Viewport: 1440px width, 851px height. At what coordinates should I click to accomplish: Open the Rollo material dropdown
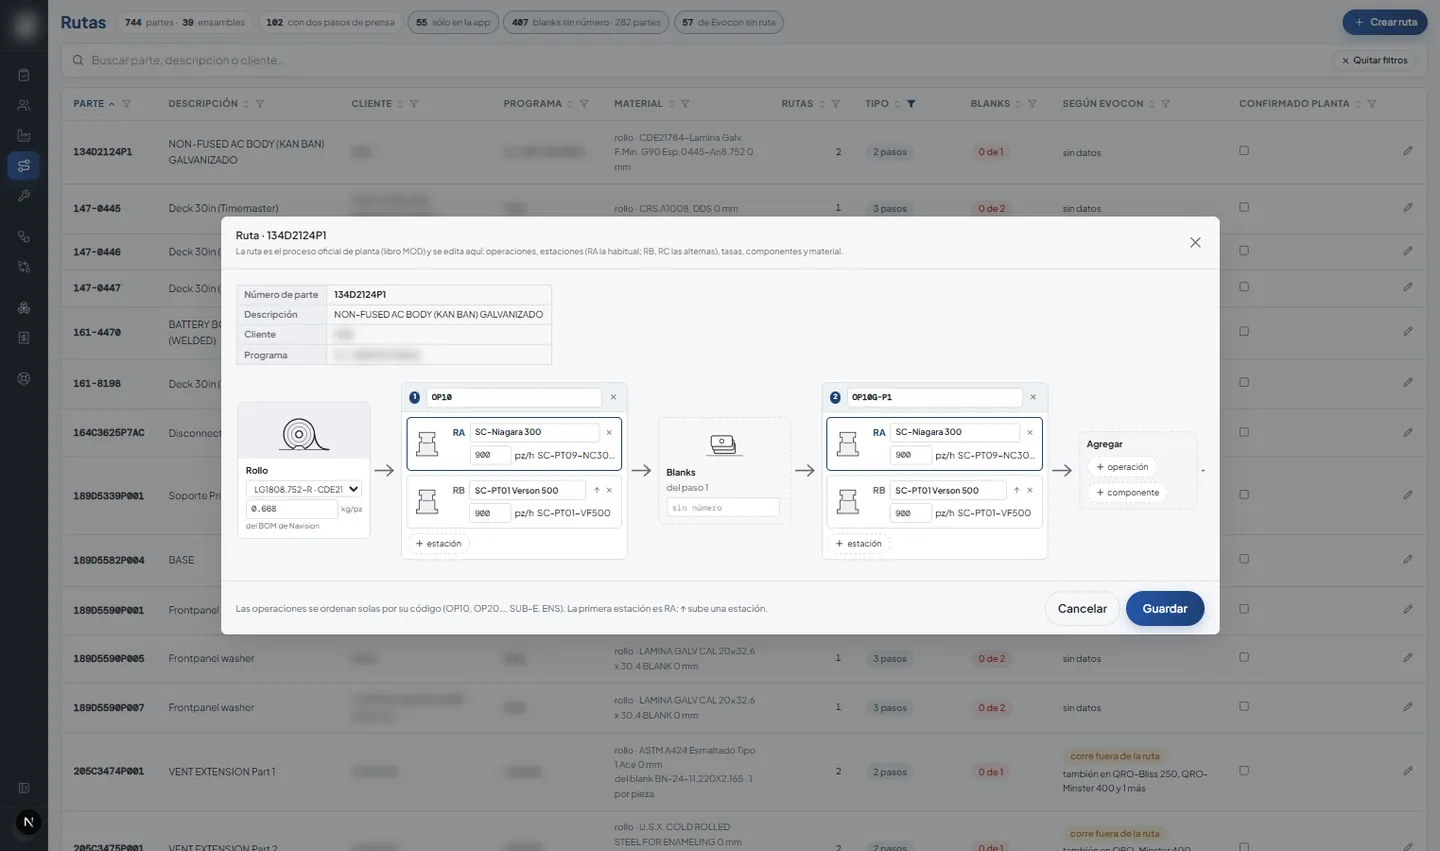point(304,489)
